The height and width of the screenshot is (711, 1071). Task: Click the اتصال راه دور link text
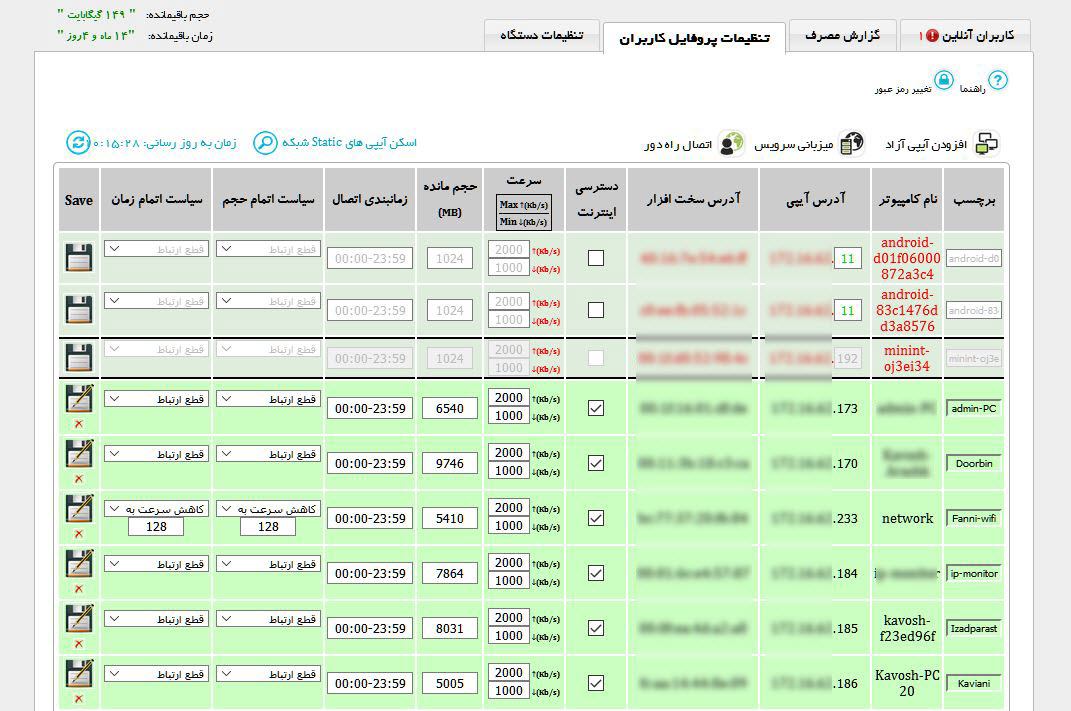pos(678,145)
